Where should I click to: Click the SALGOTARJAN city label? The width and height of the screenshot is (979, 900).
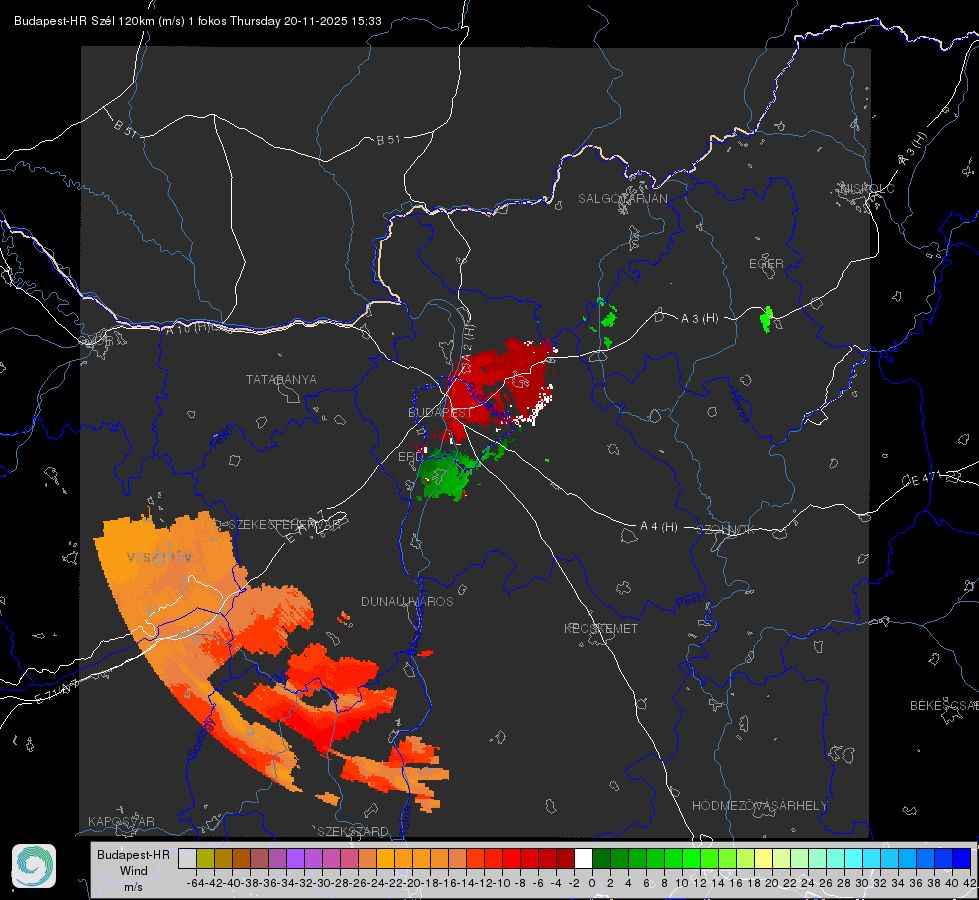pyautogui.click(x=622, y=199)
